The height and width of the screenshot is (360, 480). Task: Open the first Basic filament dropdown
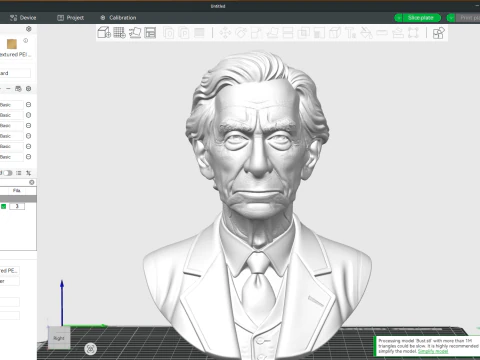click(x=11, y=105)
